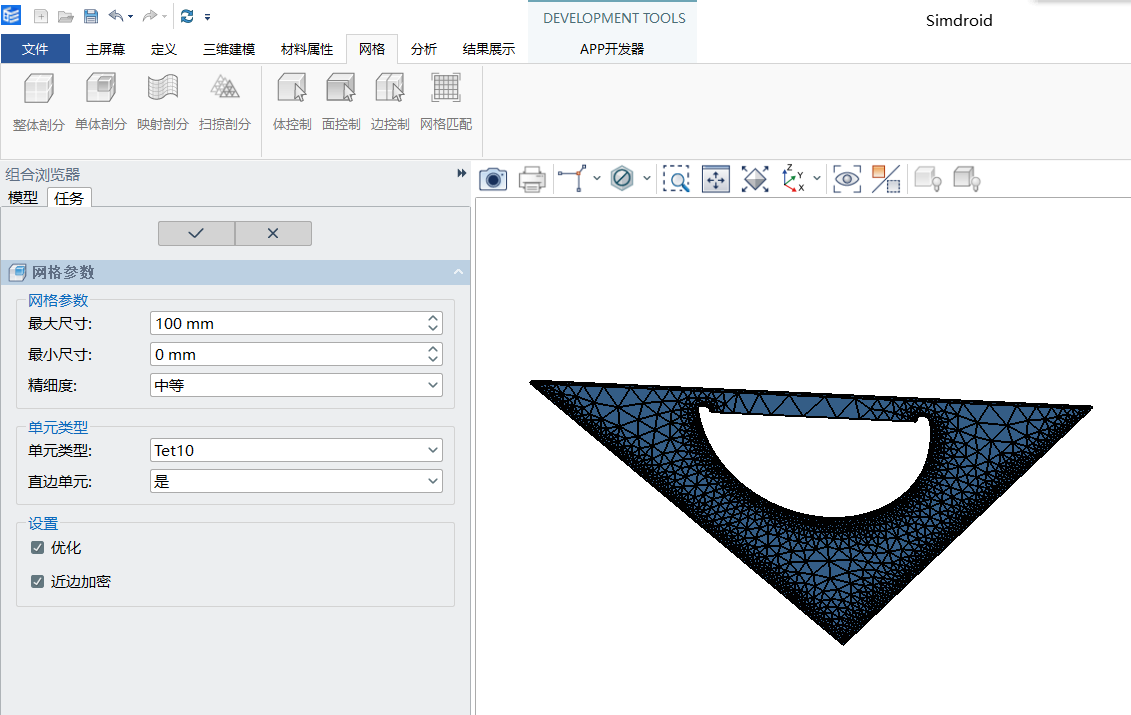Screen dimensions: 1131x715
Task: Click the second cube lightbulb icon
Action: [x=967, y=178]
